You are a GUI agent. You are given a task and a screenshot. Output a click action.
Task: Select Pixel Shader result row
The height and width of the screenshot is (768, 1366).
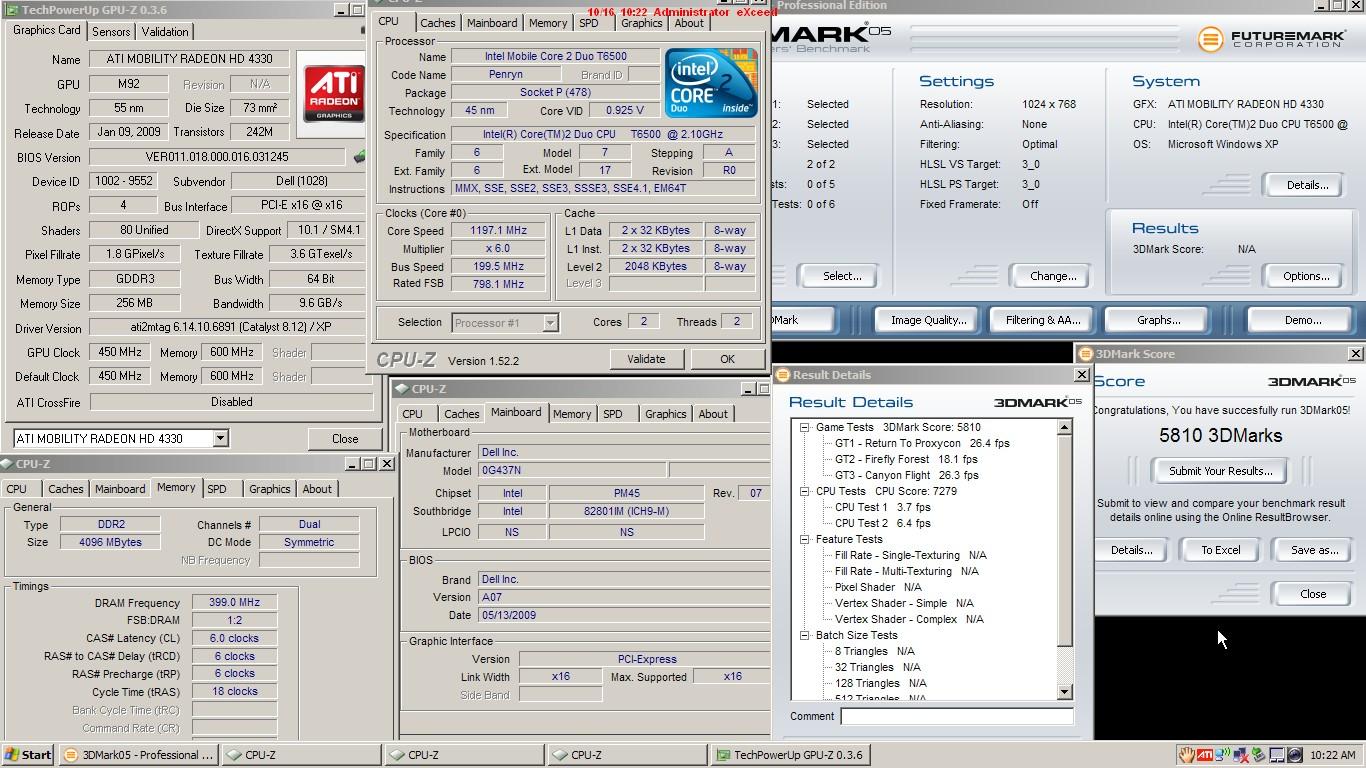pyautogui.click(x=878, y=587)
